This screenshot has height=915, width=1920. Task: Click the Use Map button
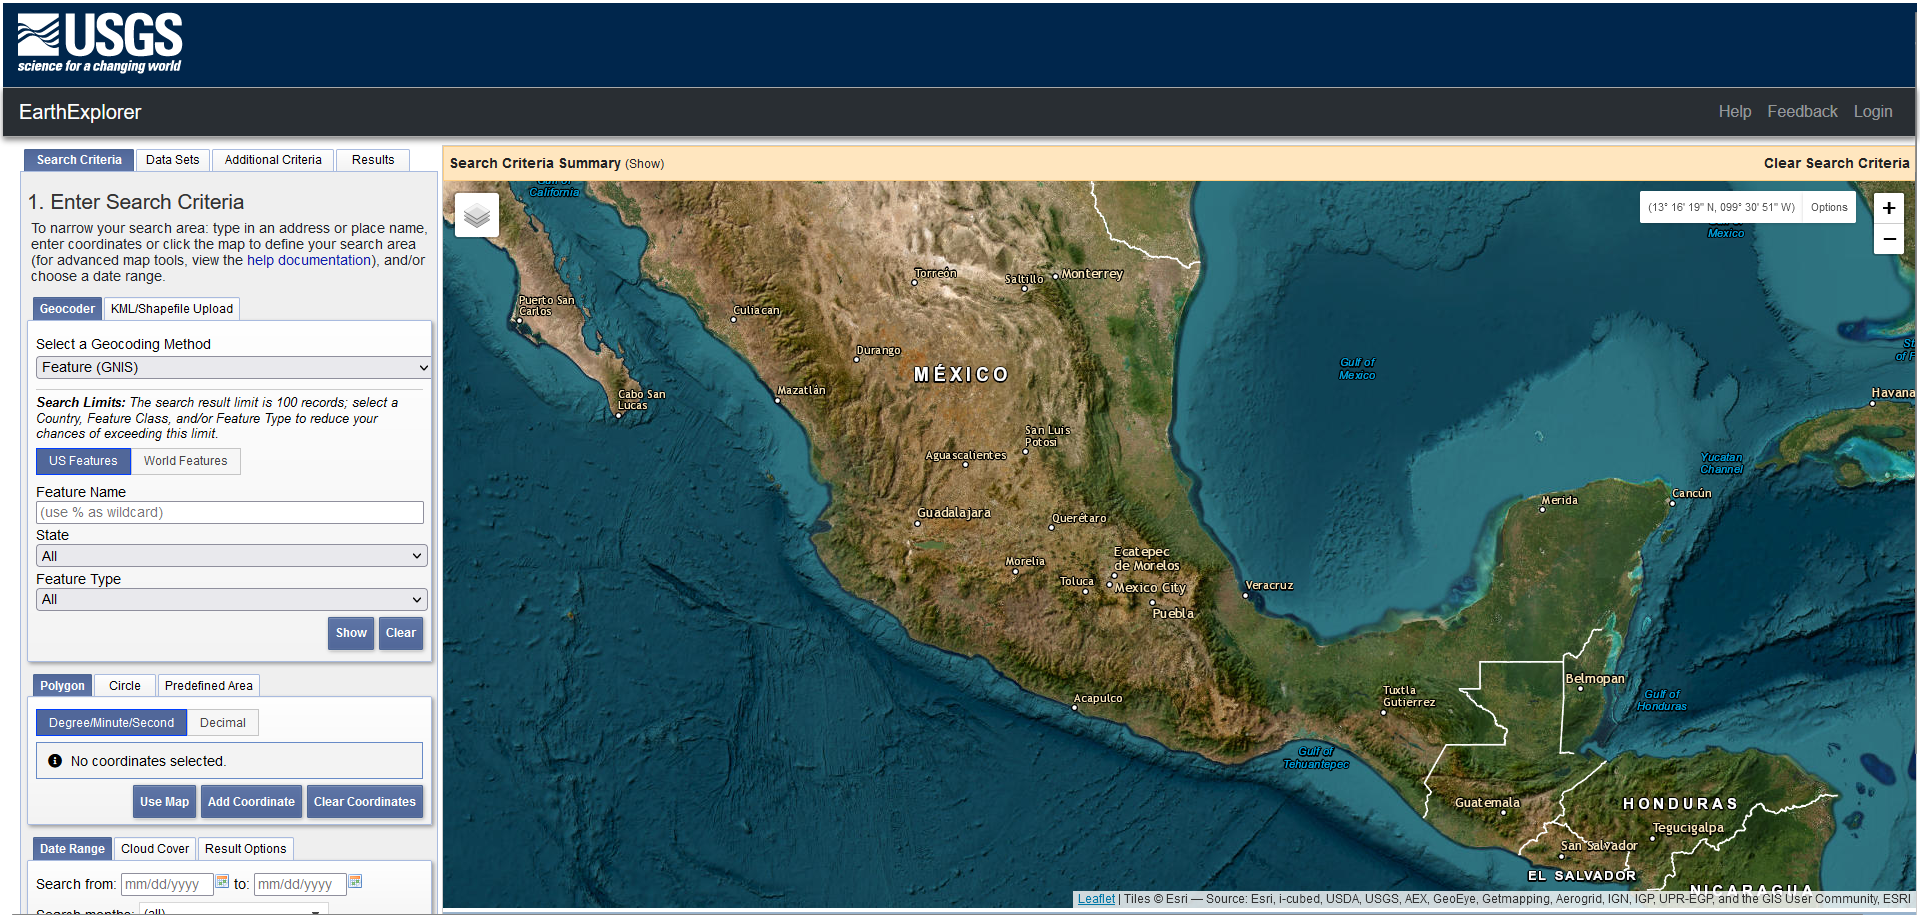(164, 802)
